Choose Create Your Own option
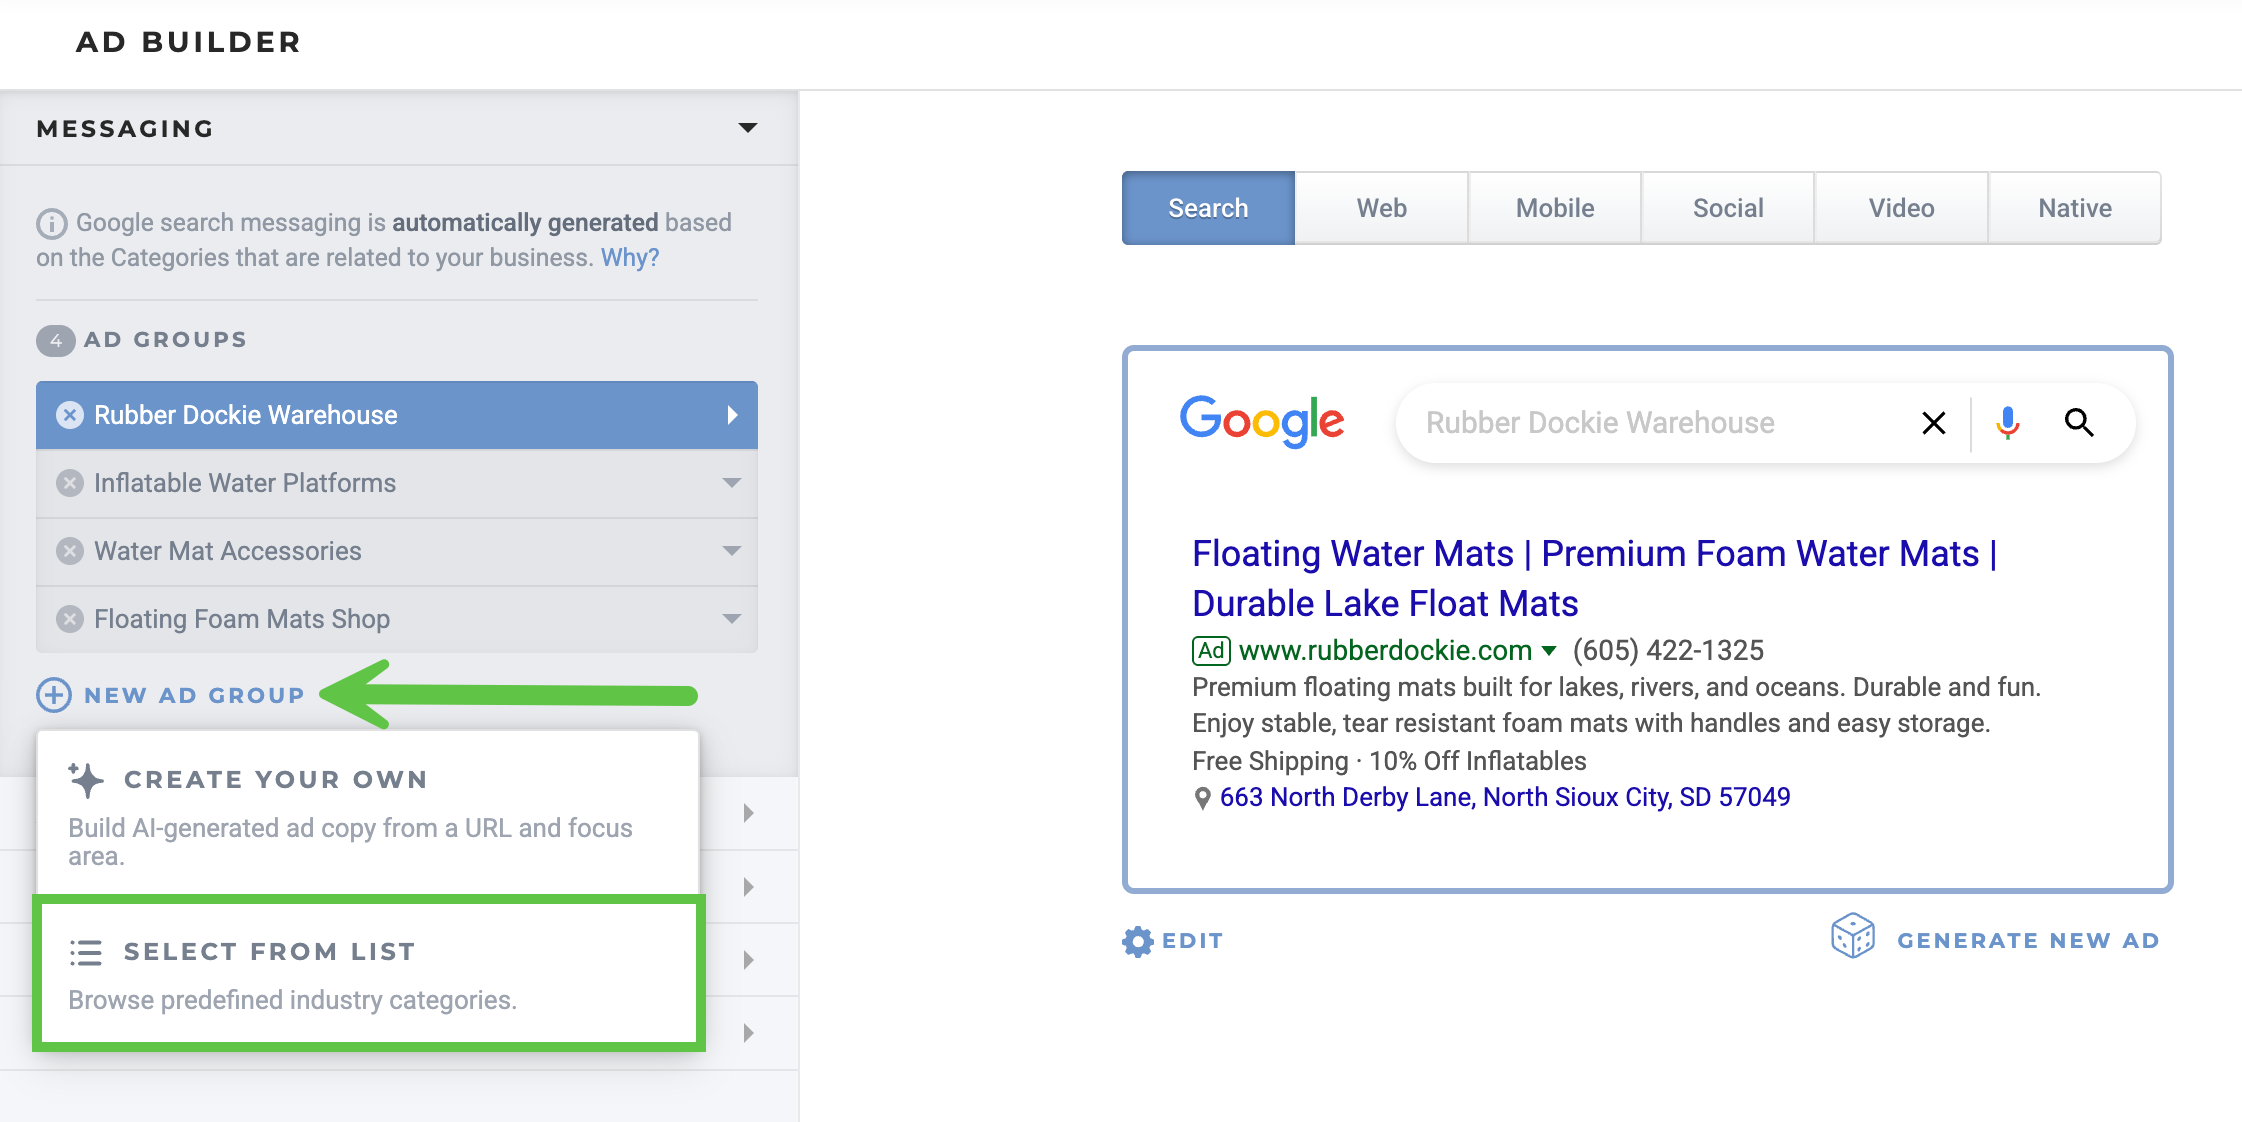Screen dimensions: 2242x1122 [x=369, y=813]
